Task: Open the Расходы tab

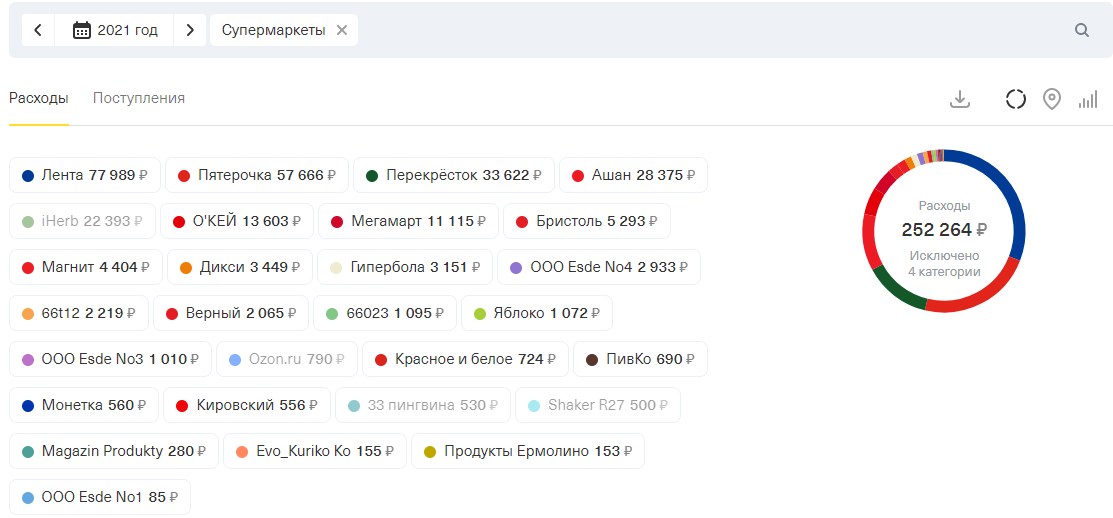Action: pos(38,98)
